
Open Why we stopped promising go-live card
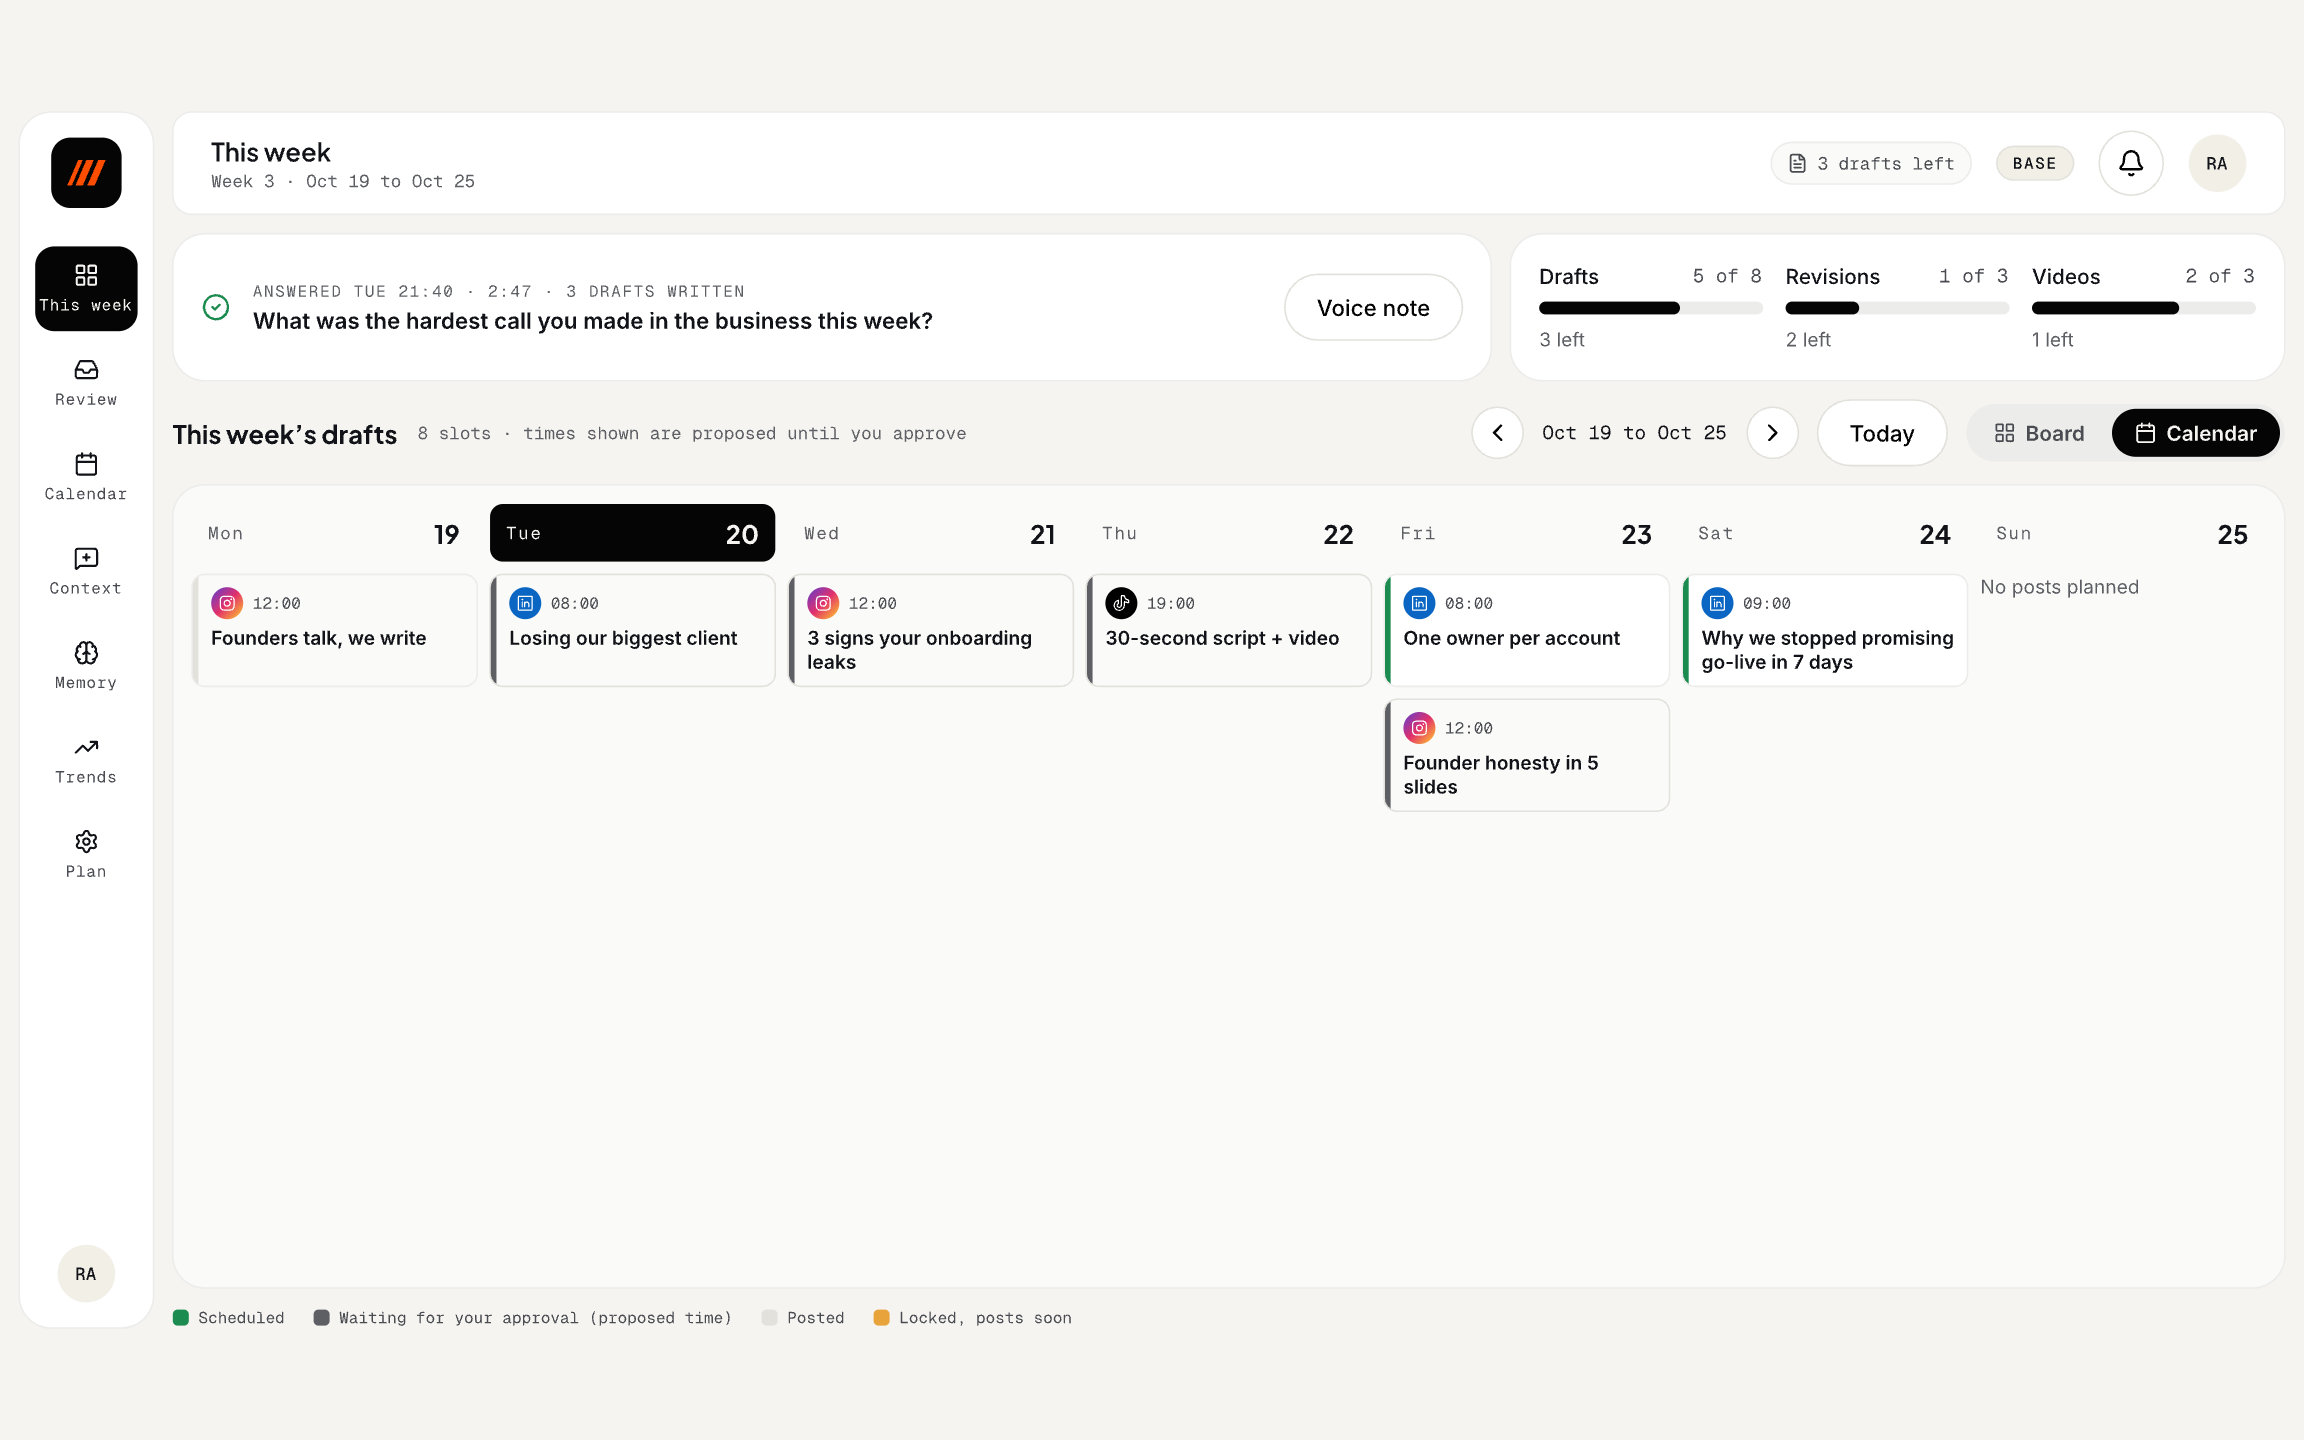(1824, 630)
